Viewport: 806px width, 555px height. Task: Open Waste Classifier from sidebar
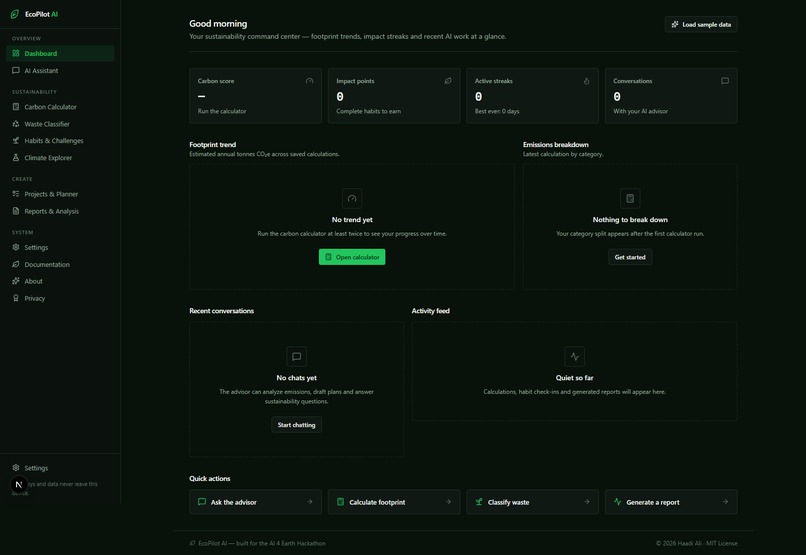pyautogui.click(x=60, y=124)
